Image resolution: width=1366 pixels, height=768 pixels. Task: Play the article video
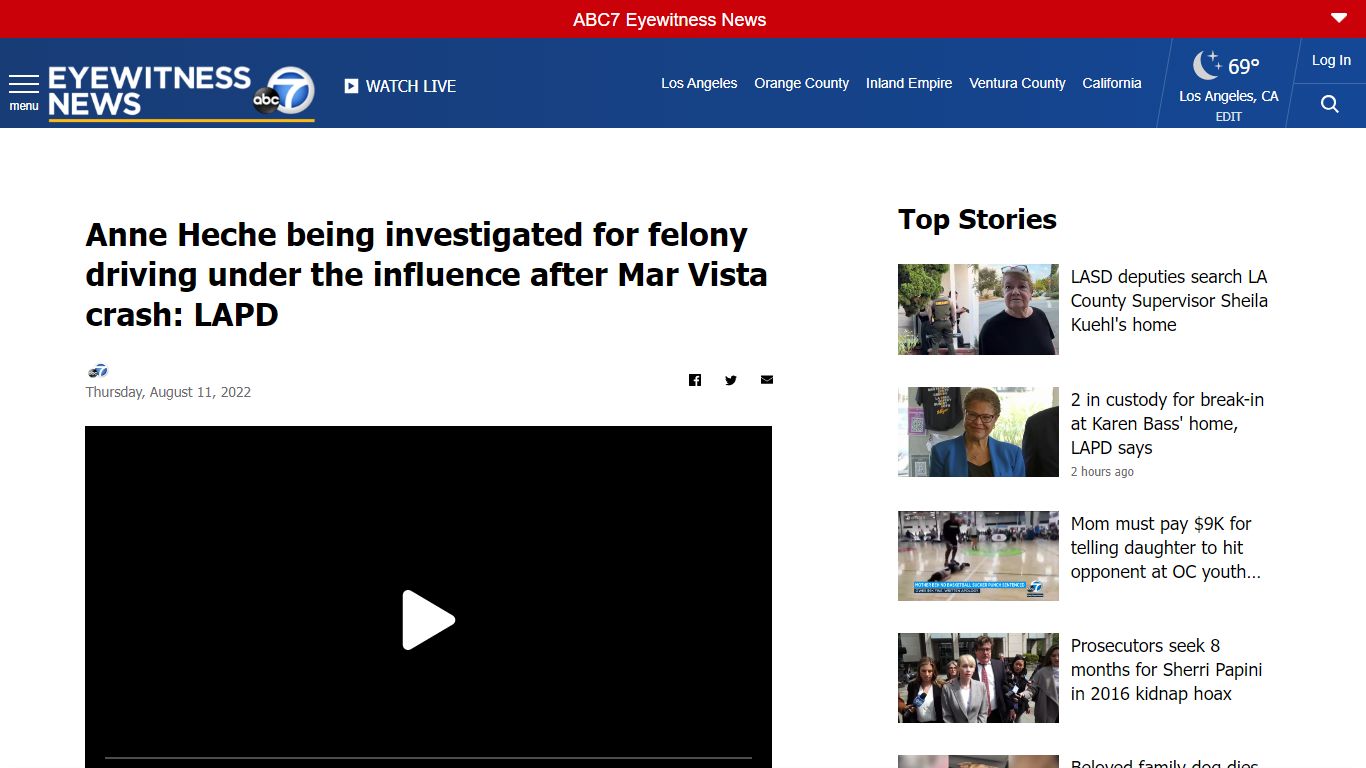click(428, 620)
